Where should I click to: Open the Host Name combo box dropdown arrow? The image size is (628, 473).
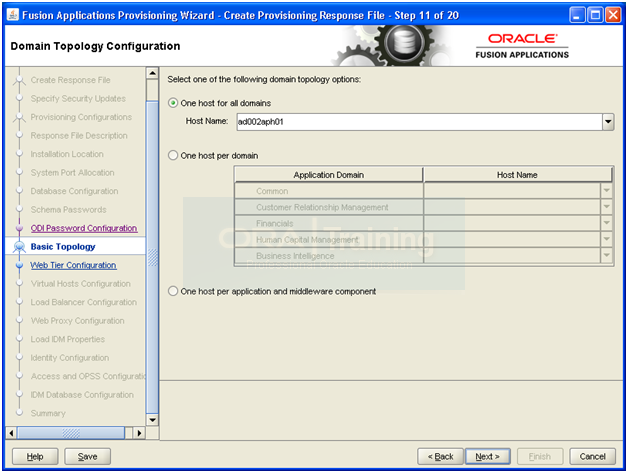click(x=608, y=122)
